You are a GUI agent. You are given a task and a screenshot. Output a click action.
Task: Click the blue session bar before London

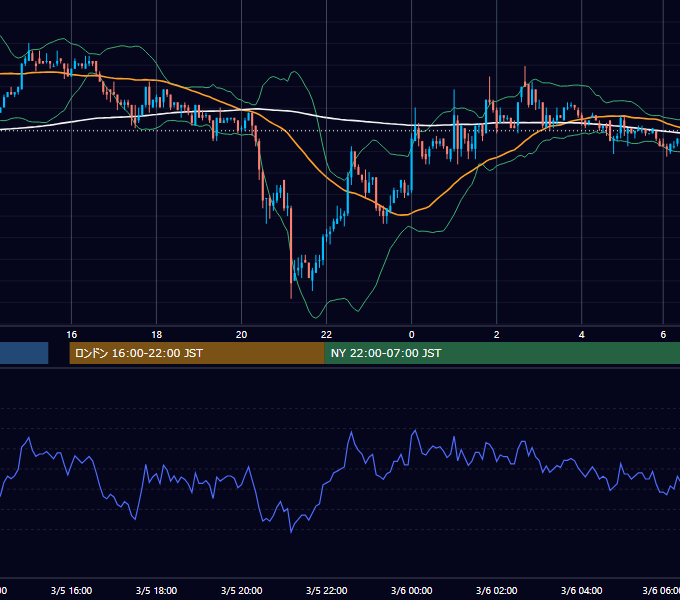click(24, 353)
